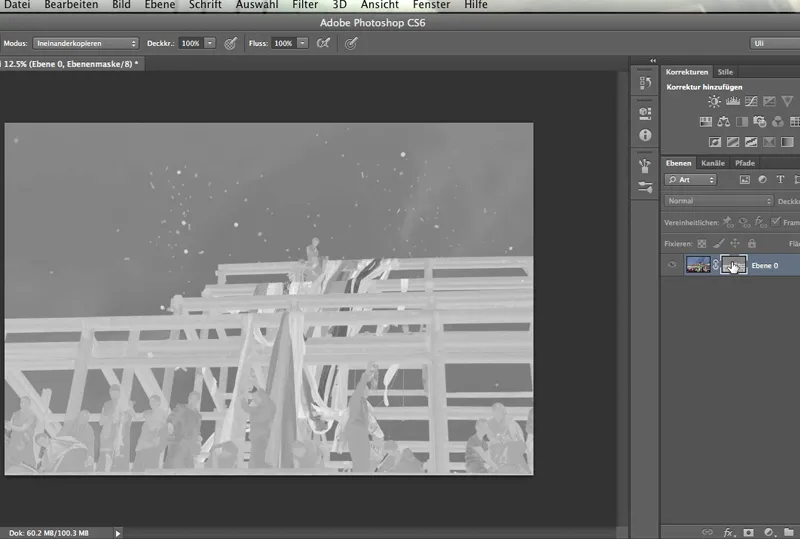Open the Filter menu

(x=305, y=5)
